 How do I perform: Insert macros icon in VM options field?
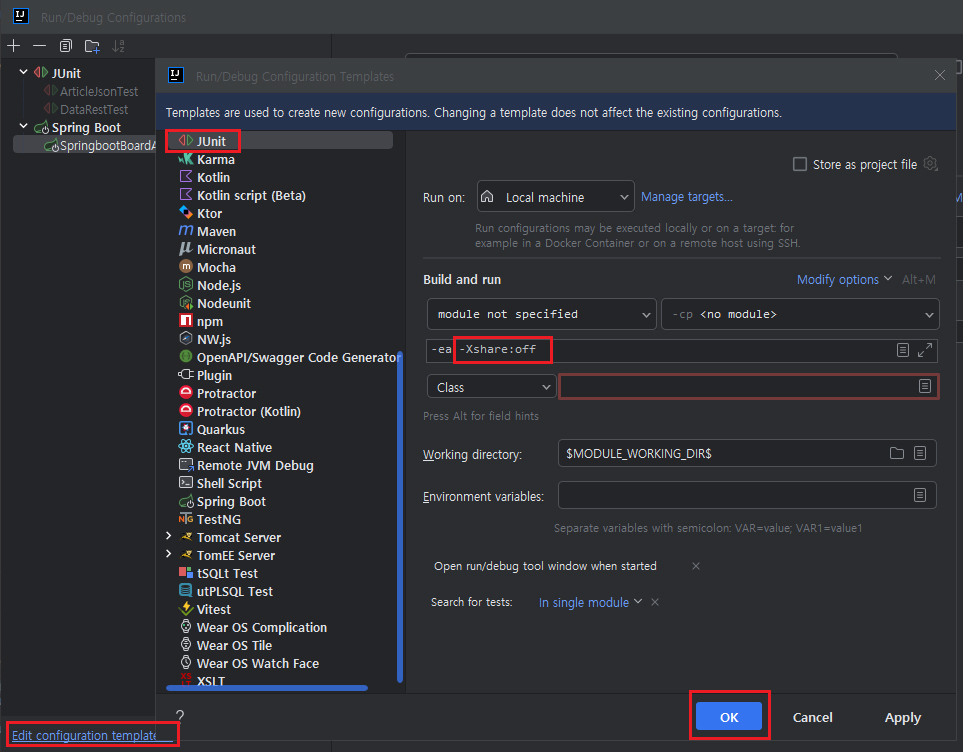tap(903, 350)
